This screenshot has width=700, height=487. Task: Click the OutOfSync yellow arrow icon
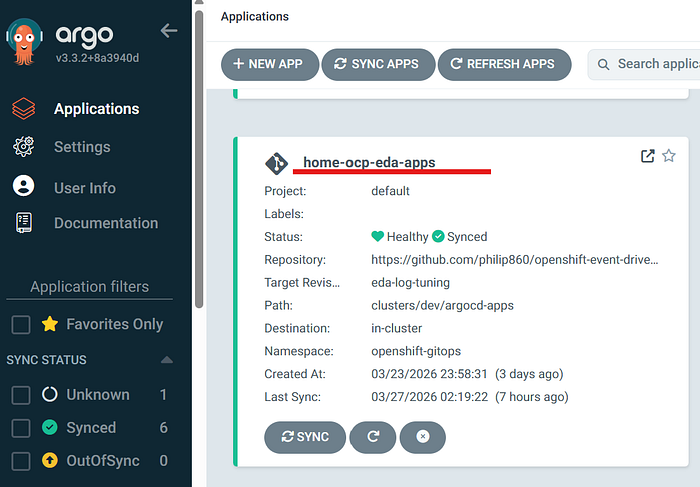[x=50, y=460]
